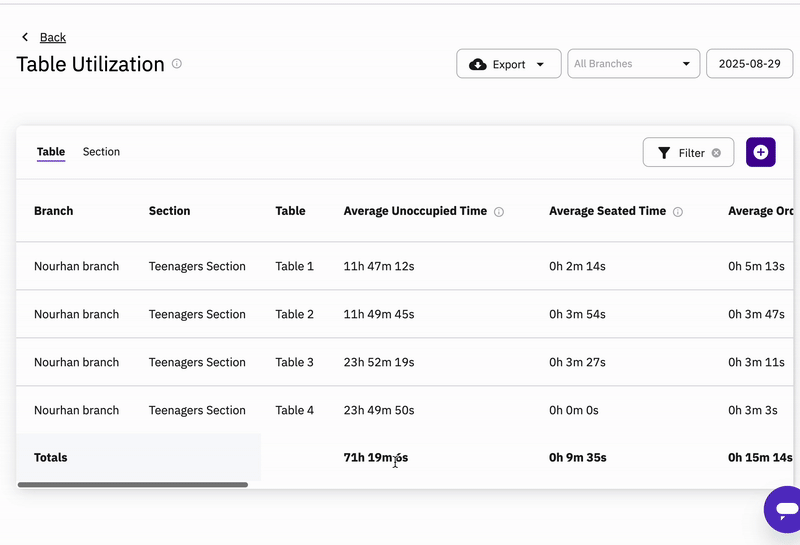This screenshot has height=545, width=800.
Task: Click the Filter button label
Action: coord(691,153)
